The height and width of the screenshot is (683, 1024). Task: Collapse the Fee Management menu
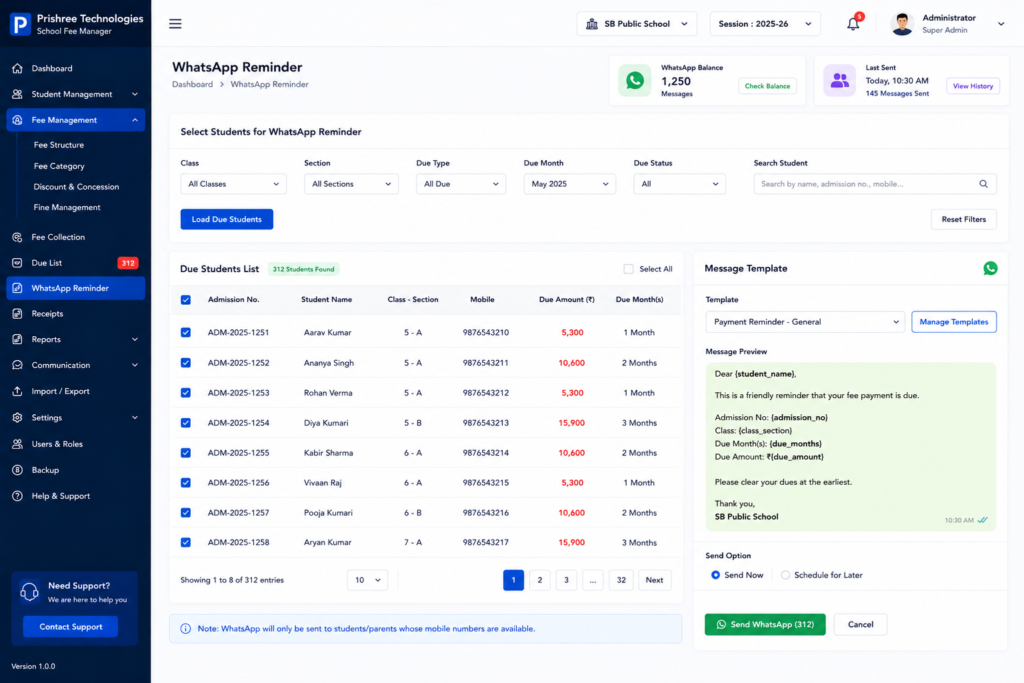pos(76,120)
